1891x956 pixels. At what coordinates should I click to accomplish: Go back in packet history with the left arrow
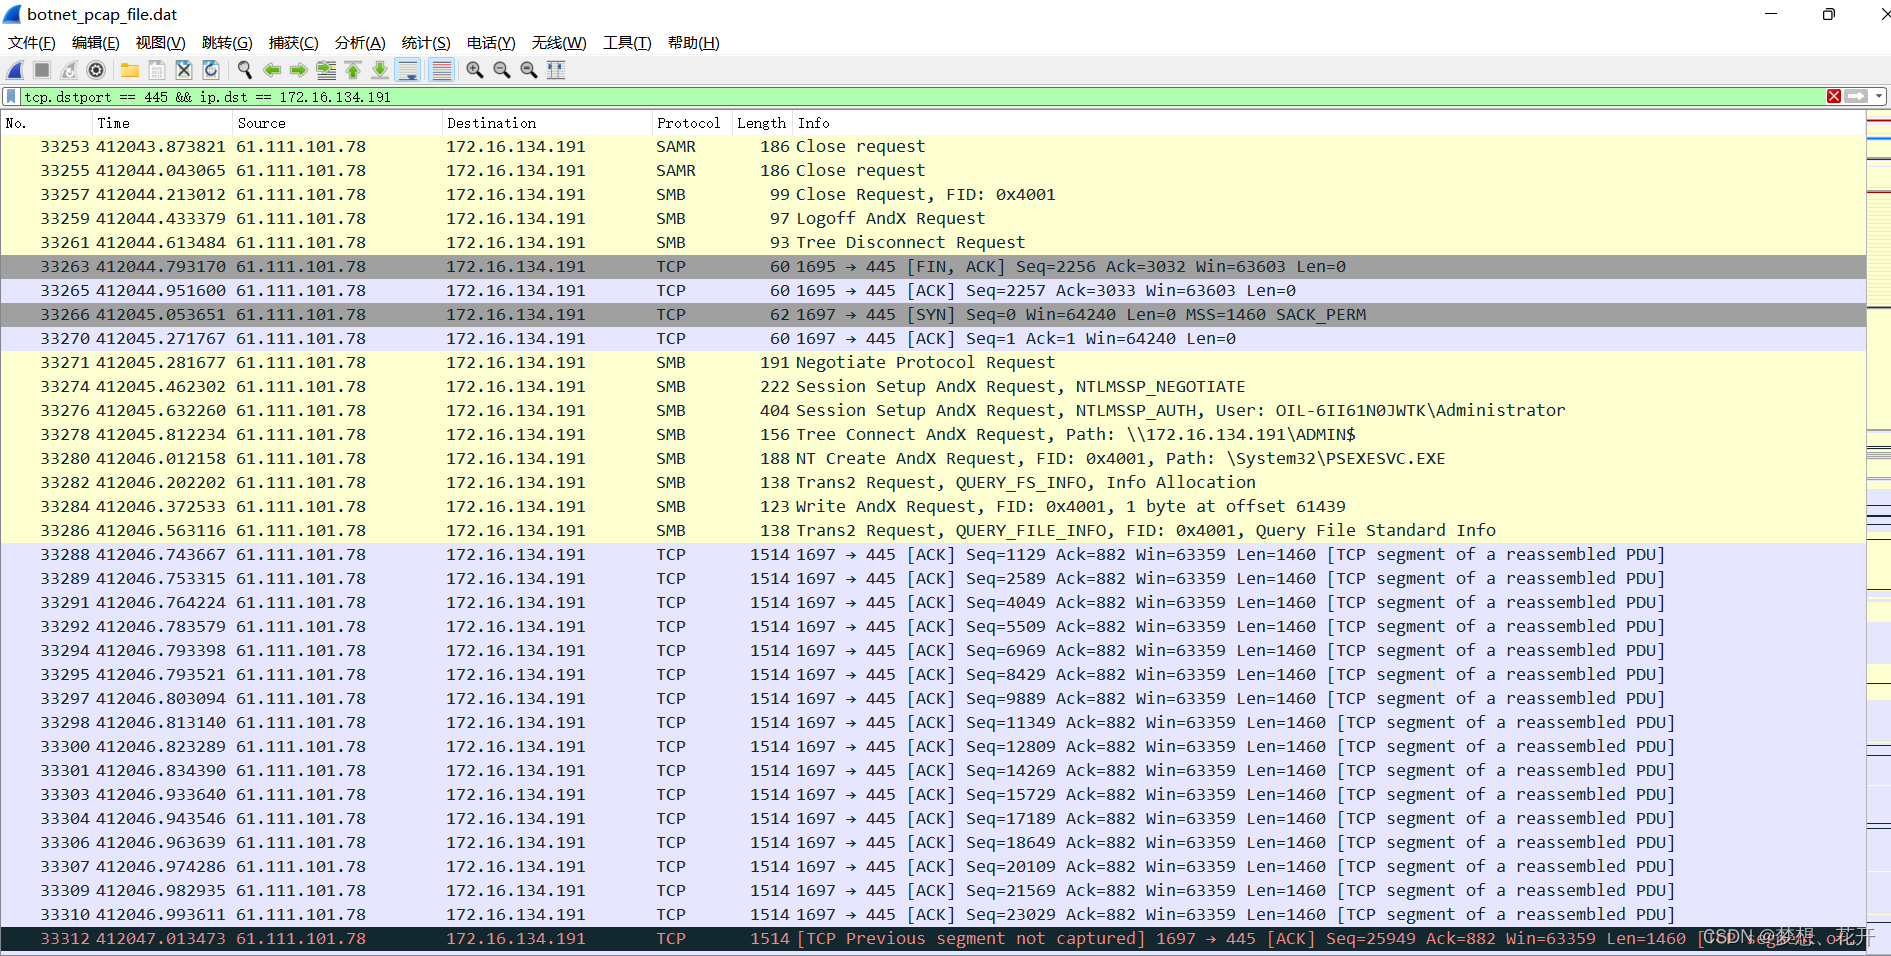(x=272, y=70)
